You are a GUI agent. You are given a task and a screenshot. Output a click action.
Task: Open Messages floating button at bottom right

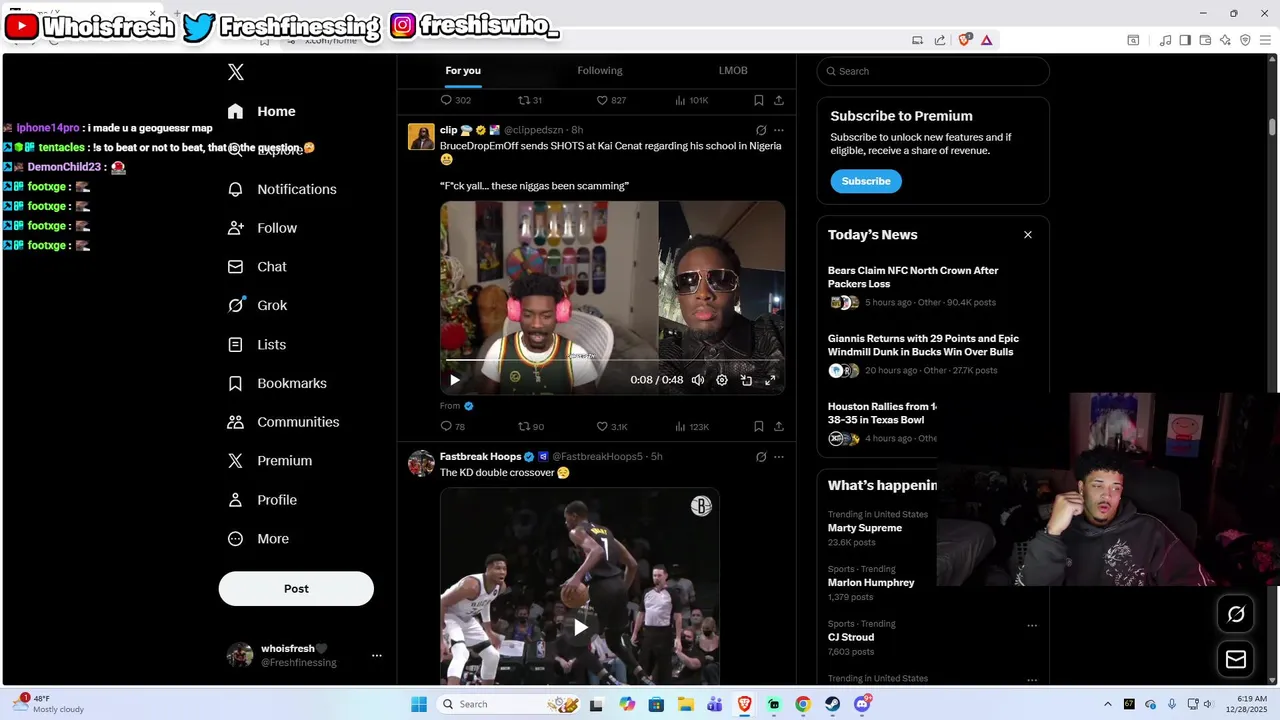(x=1236, y=659)
